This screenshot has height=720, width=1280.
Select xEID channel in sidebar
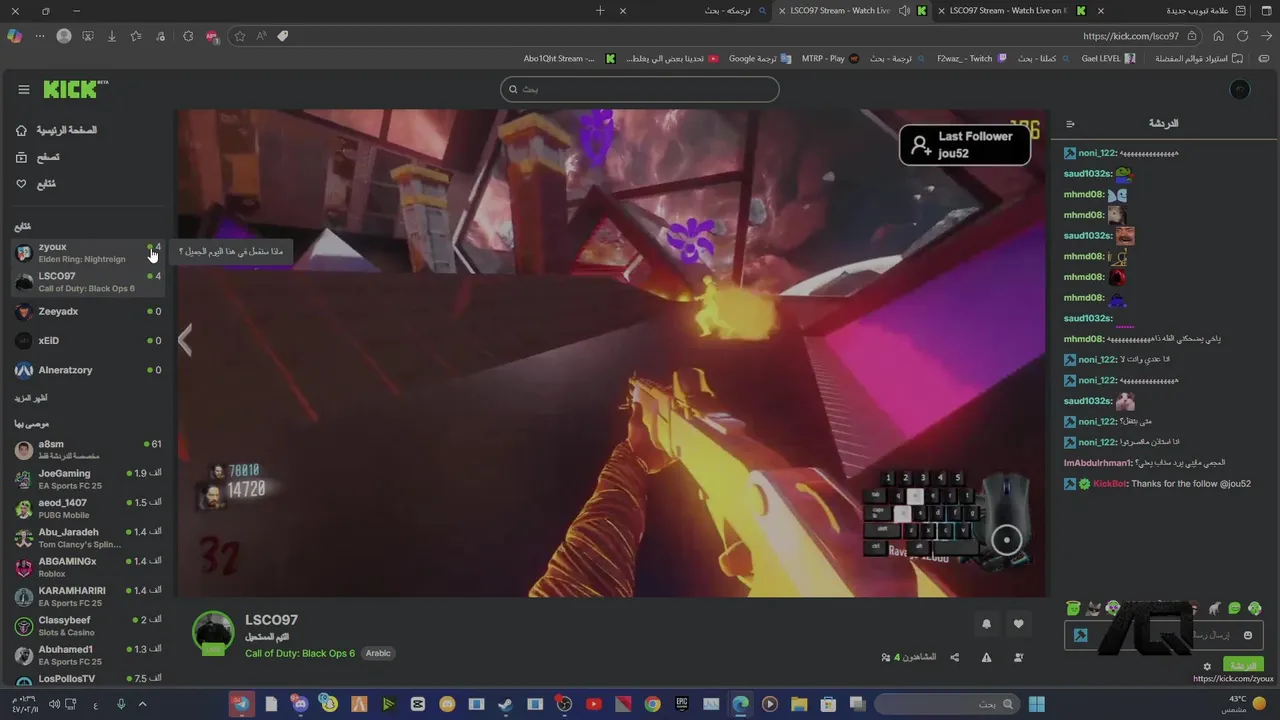click(x=88, y=341)
